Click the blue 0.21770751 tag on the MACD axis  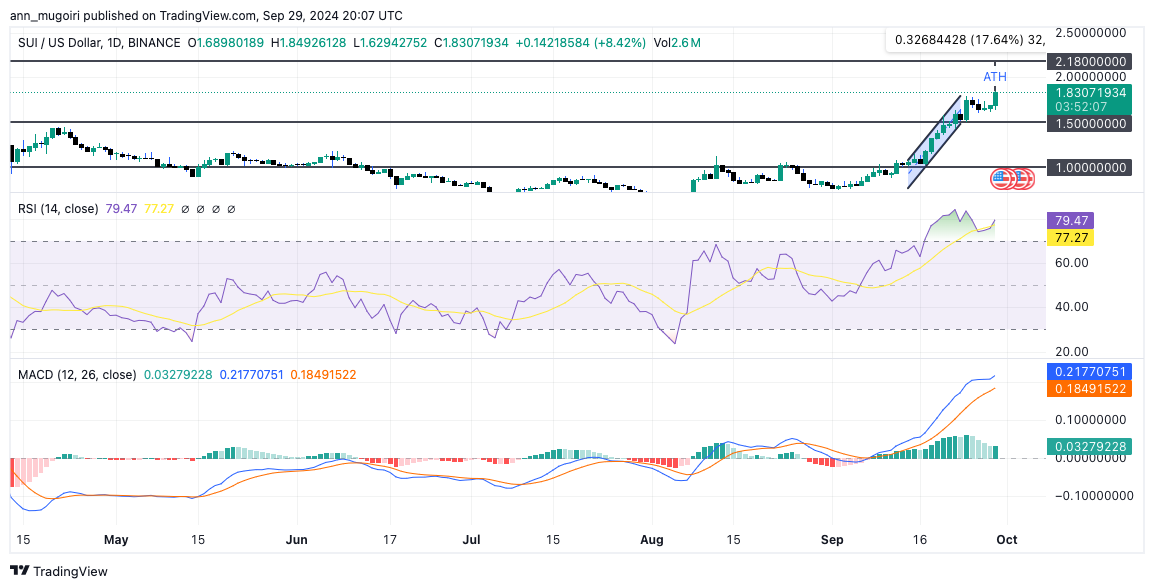point(1089,372)
